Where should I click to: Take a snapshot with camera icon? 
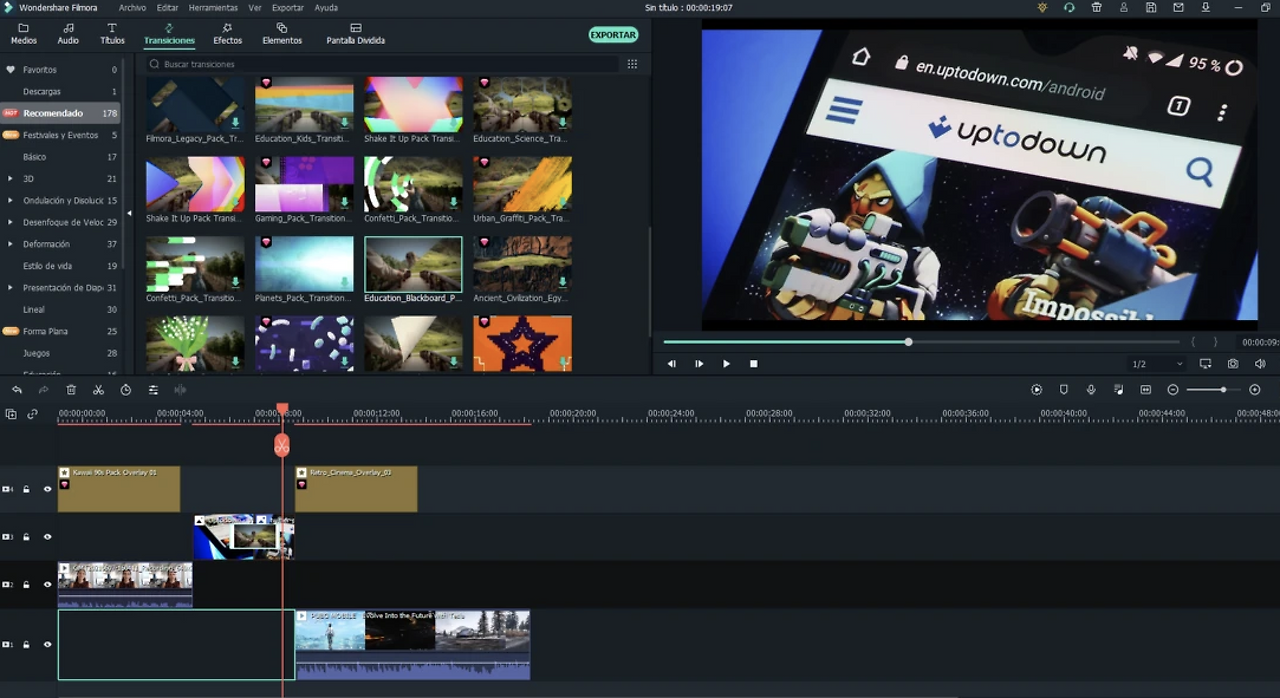(1233, 364)
